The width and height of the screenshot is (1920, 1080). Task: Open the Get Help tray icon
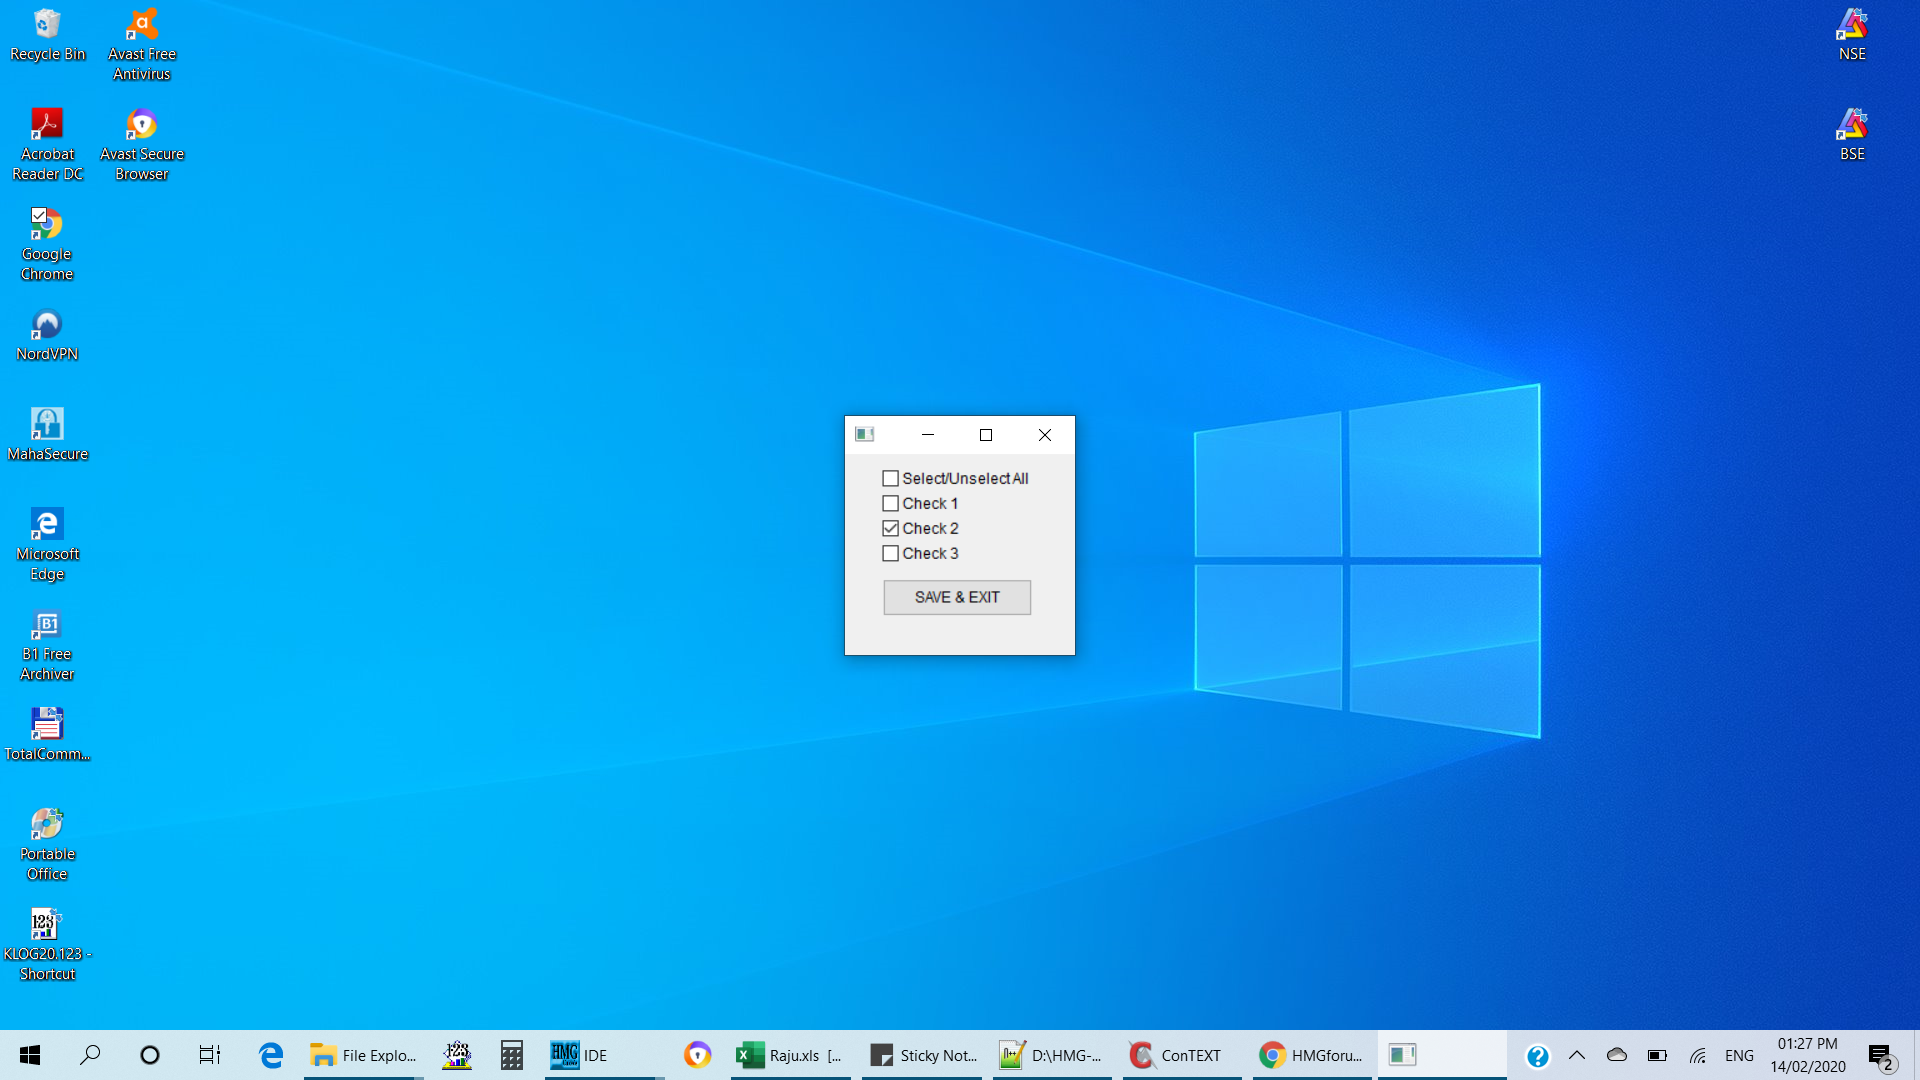(1537, 1056)
